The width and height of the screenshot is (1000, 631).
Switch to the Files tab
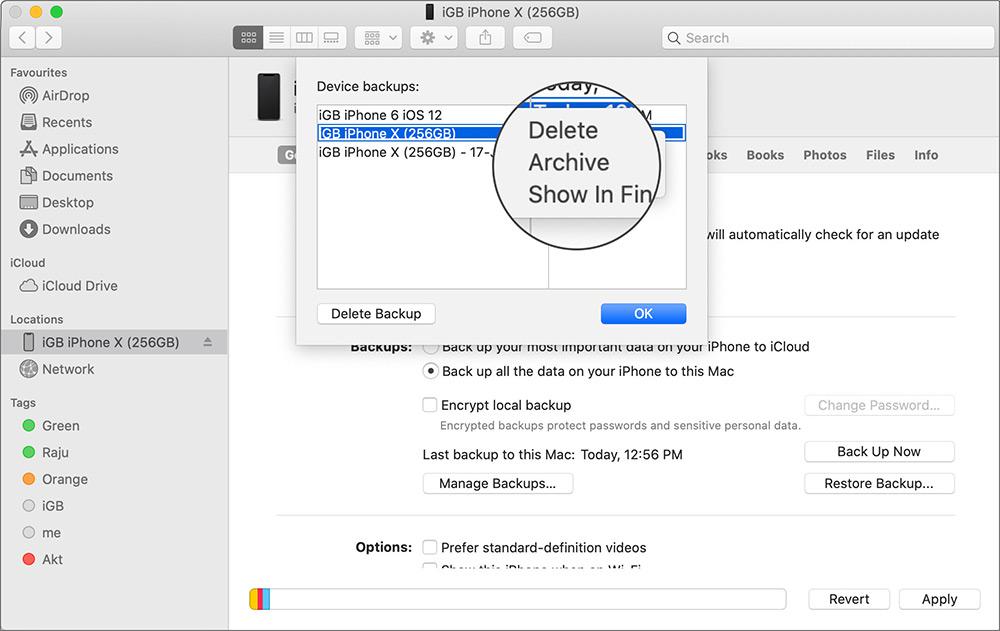click(x=880, y=155)
